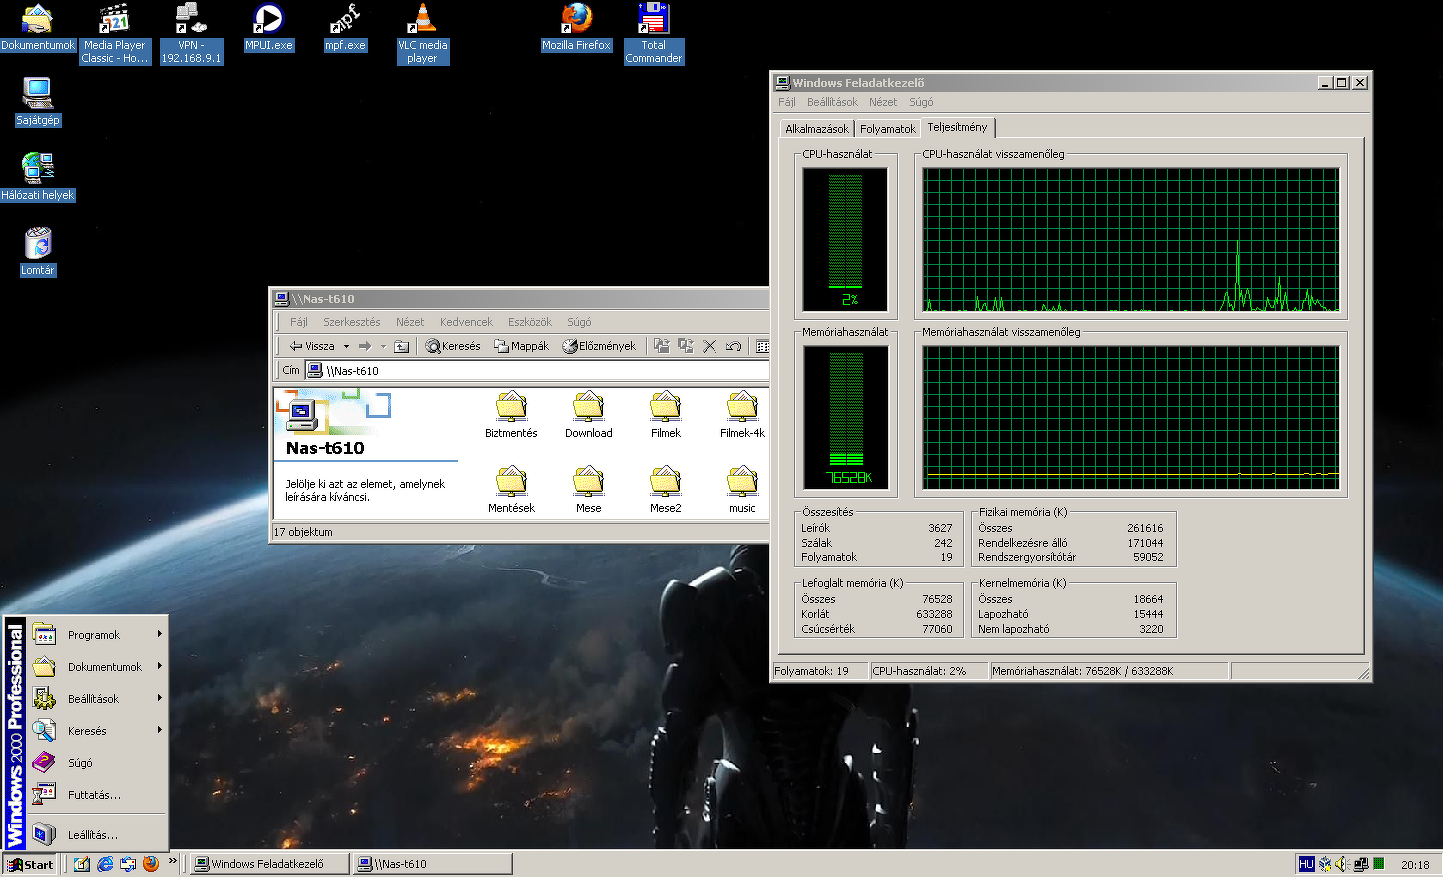The image size is (1443, 877).
Task: Select the VLC media player desktop icon
Action: tap(422, 33)
